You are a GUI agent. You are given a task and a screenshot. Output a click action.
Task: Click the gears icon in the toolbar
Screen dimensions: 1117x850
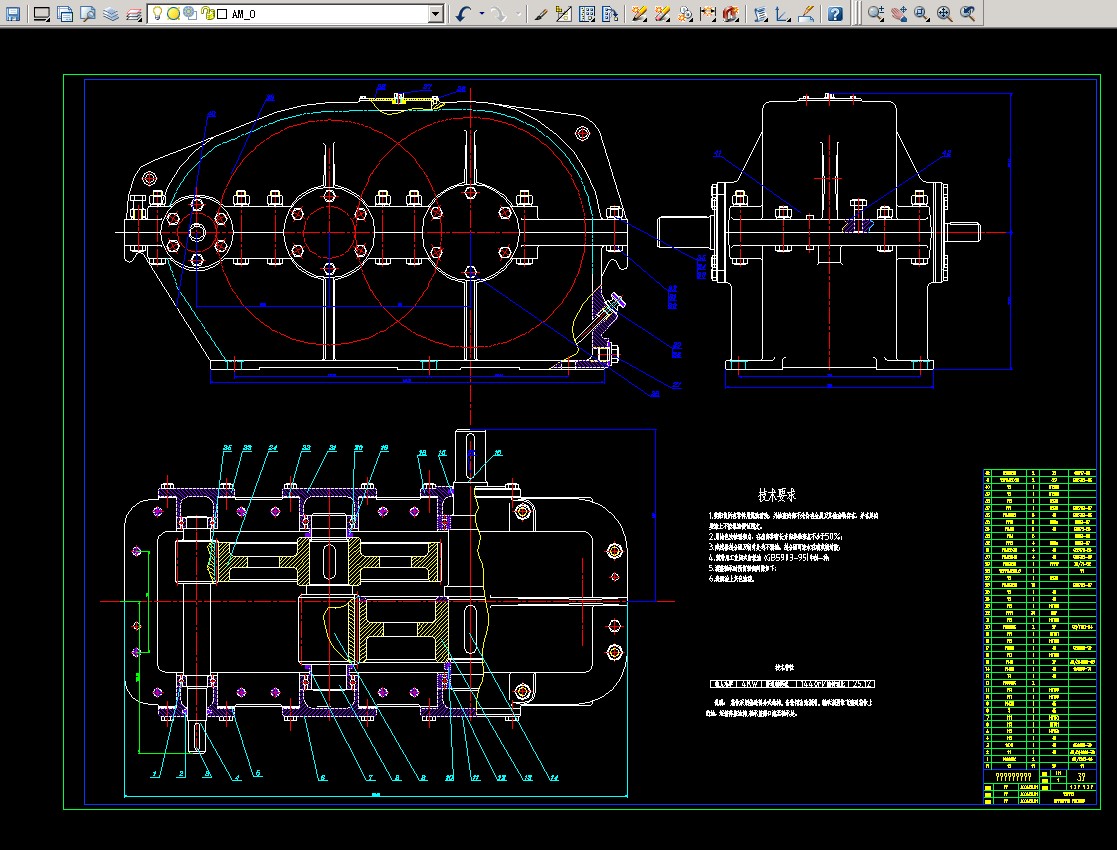point(685,14)
